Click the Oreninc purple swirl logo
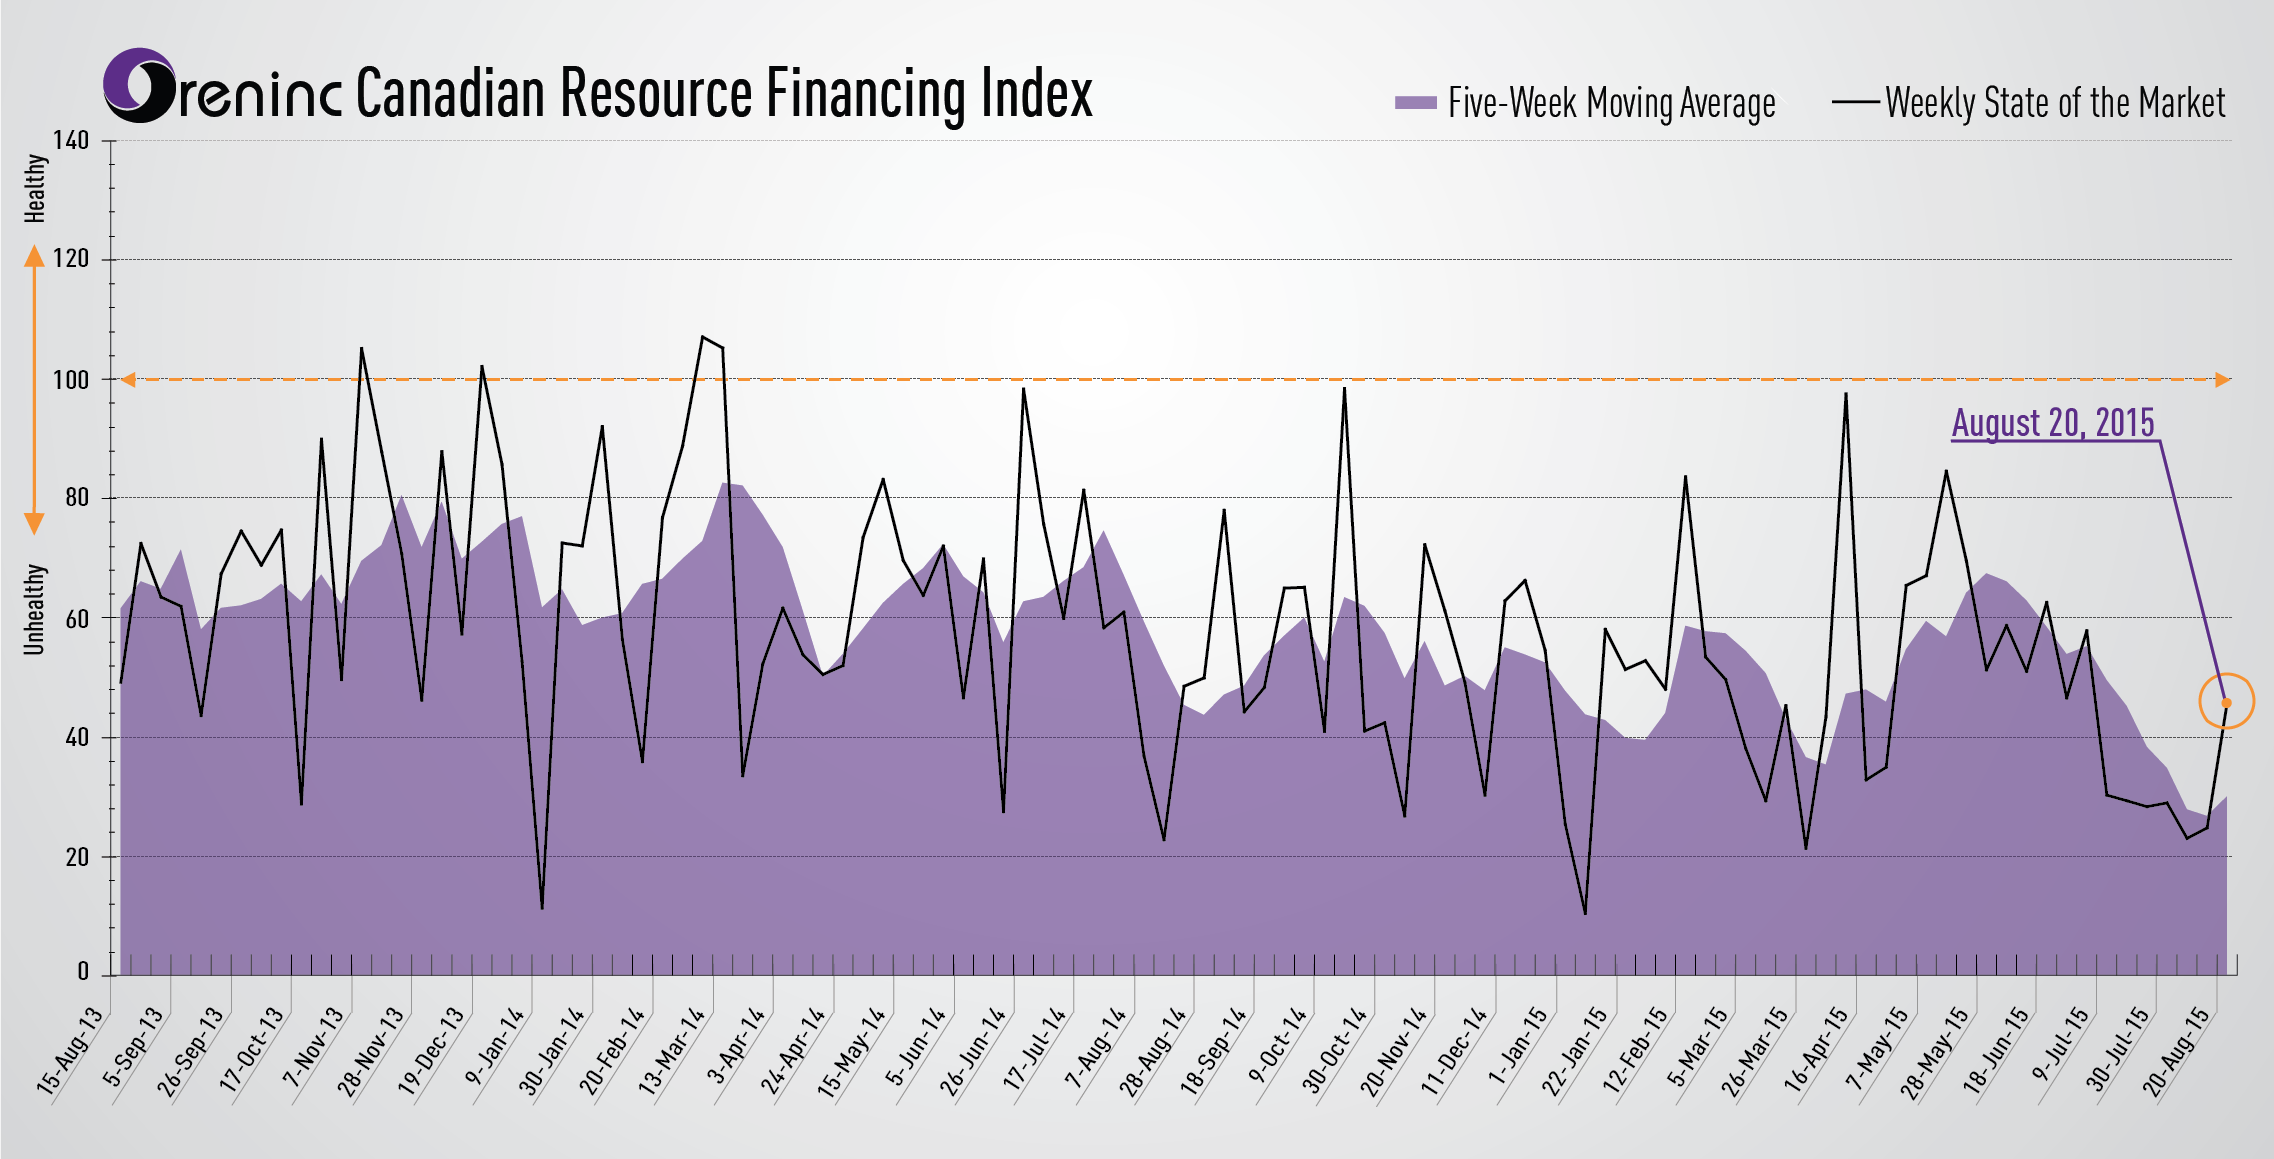The height and width of the screenshot is (1159, 2274). click(x=140, y=85)
